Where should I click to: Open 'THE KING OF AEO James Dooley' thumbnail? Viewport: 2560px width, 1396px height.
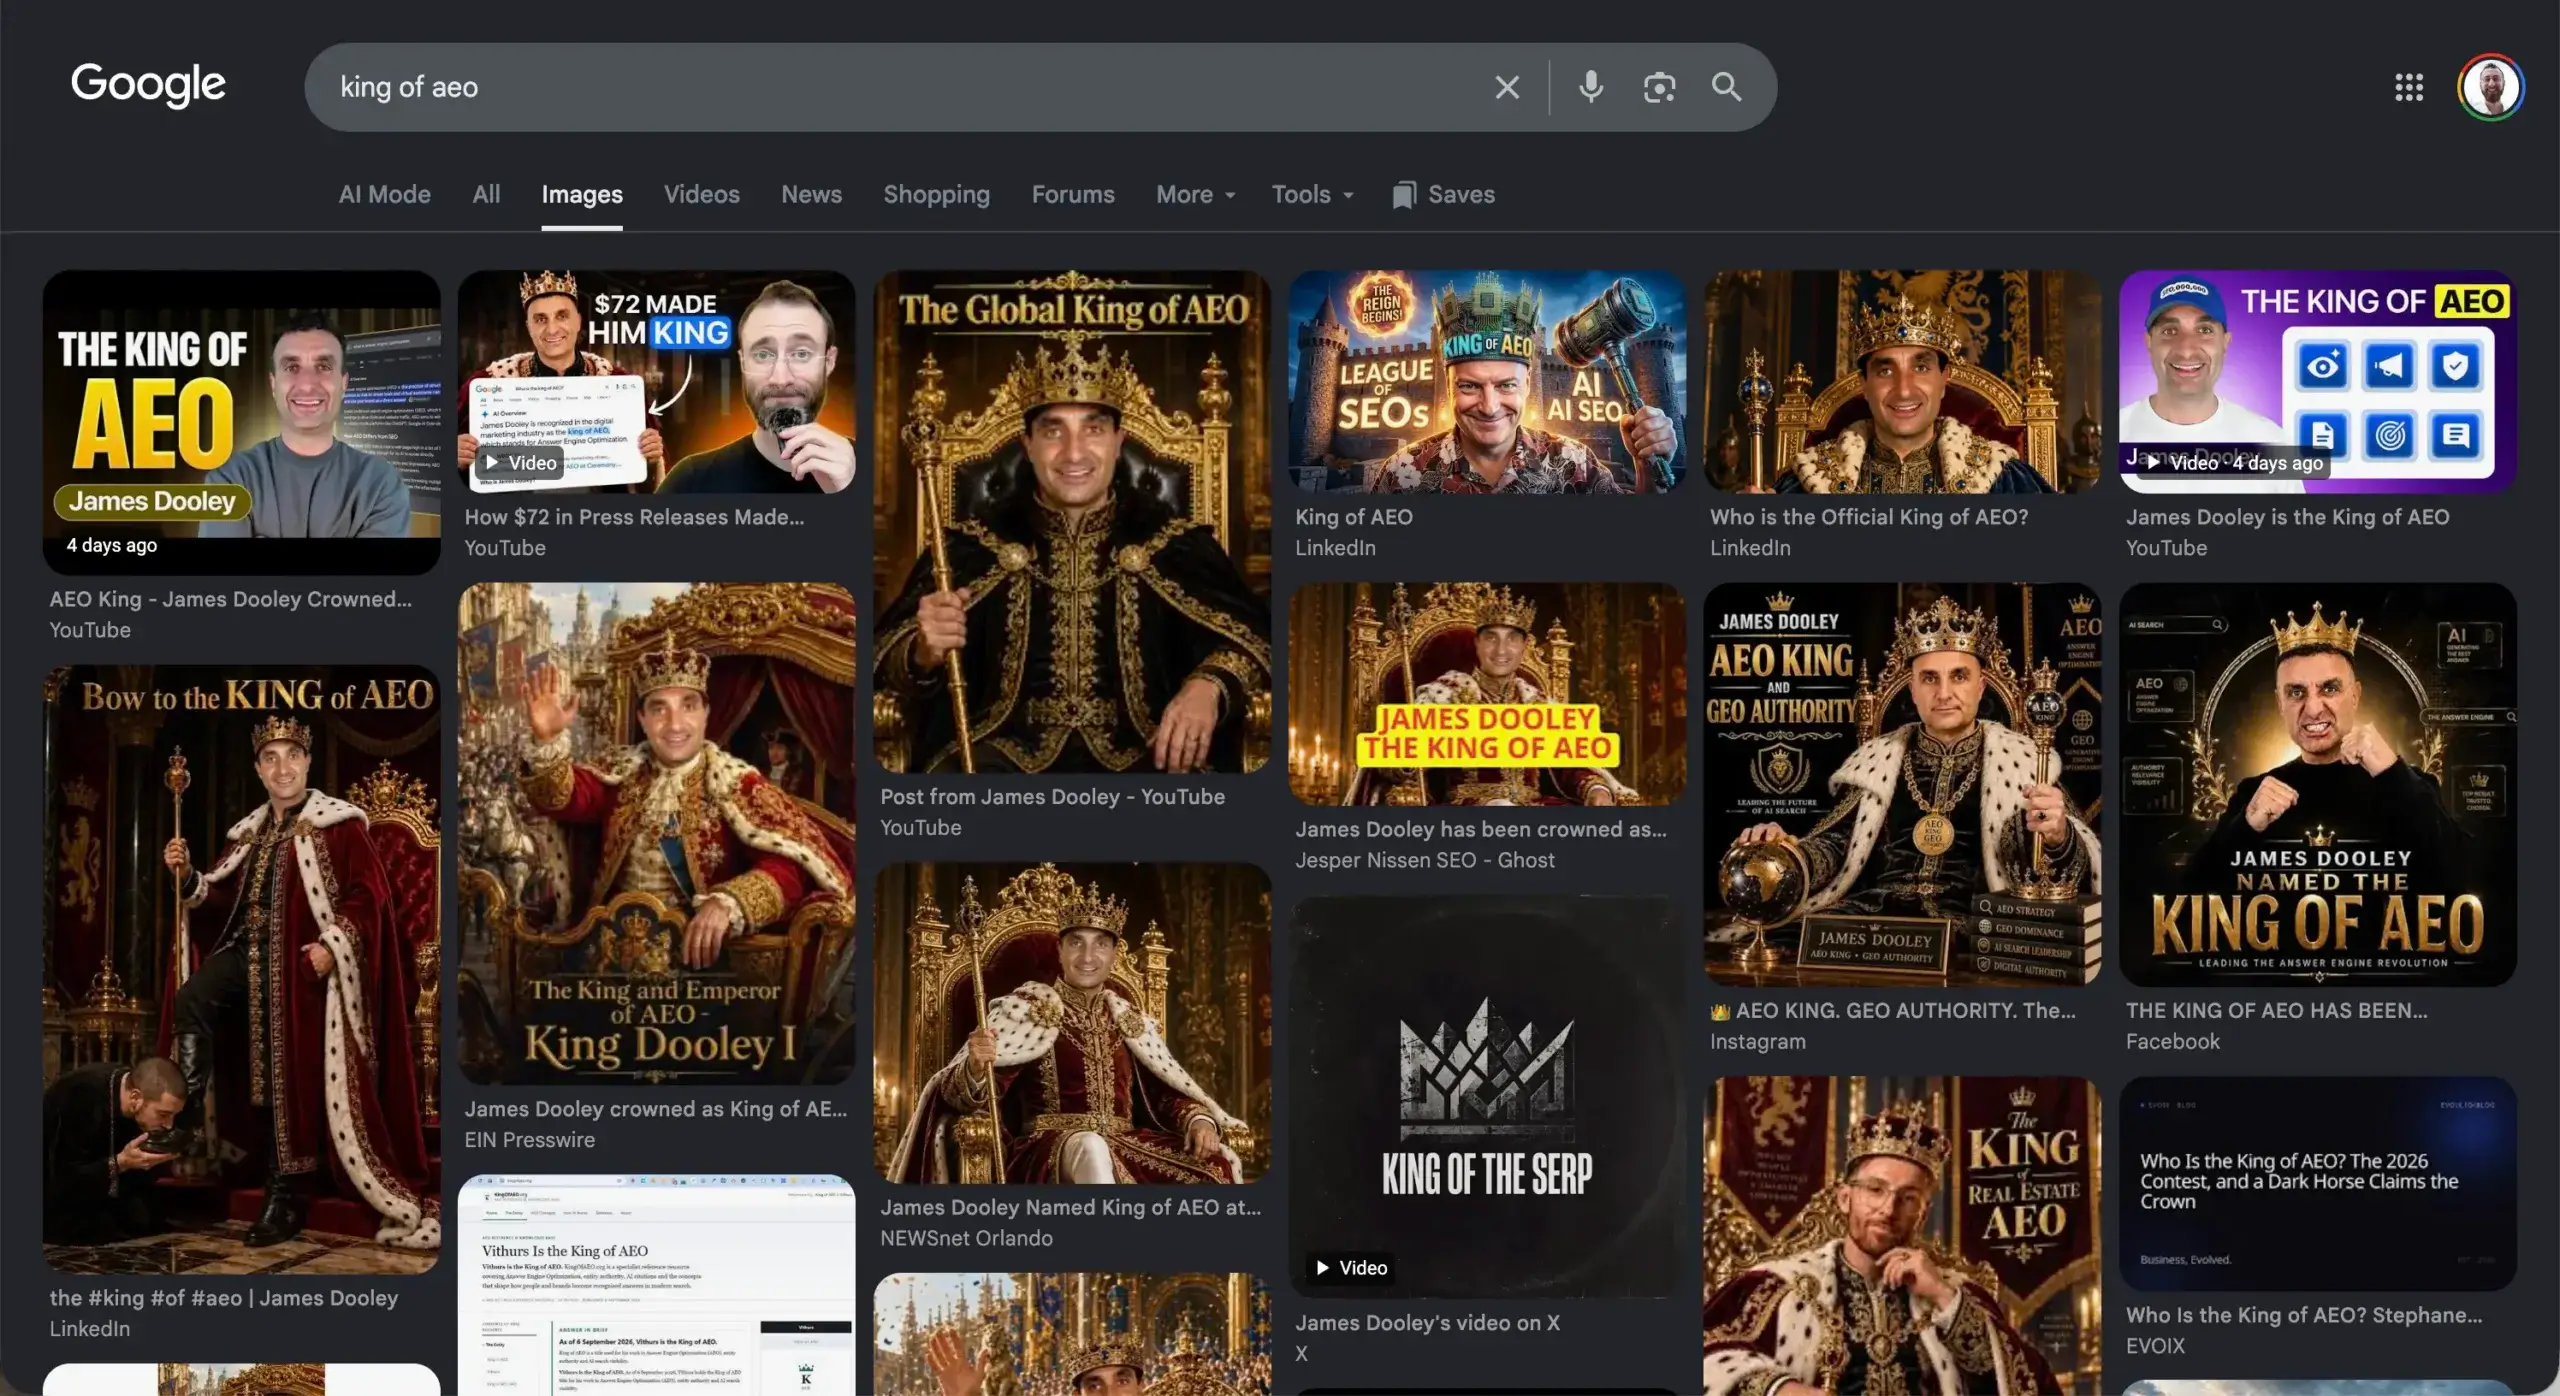(x=241, y=422)
